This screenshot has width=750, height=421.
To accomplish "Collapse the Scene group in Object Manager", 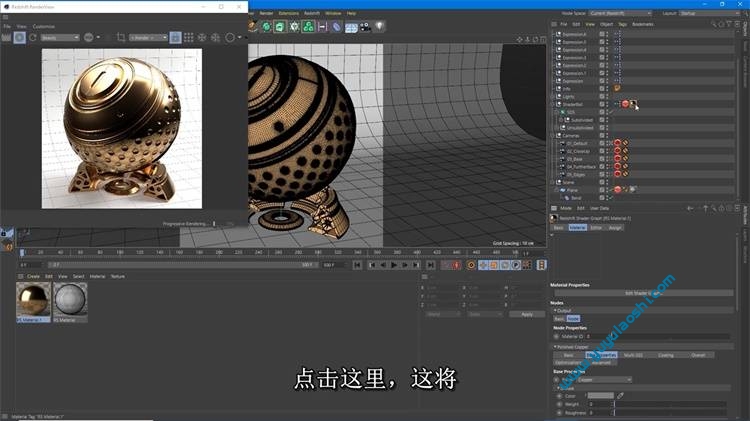I will [x=553, y=182].
